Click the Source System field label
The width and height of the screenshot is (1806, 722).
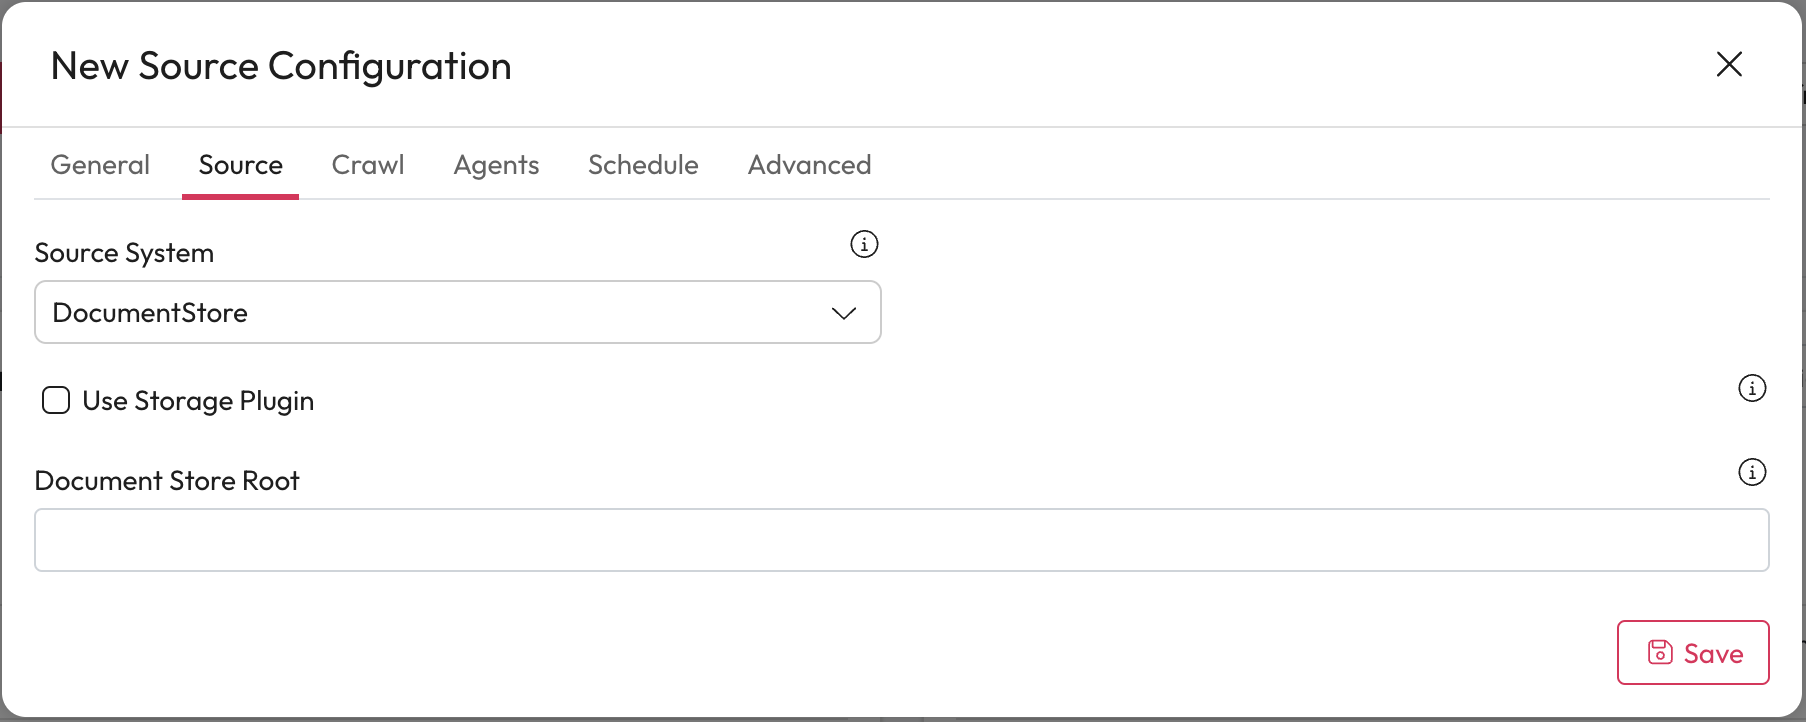click(x=124, y=253)
